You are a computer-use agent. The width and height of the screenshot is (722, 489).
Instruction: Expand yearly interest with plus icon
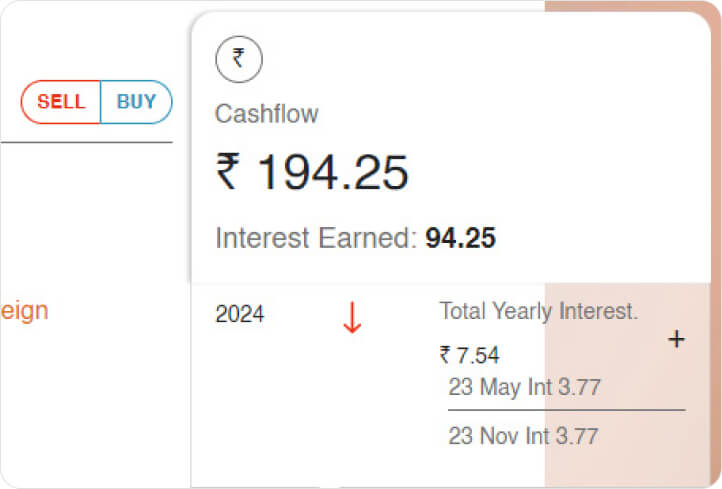676,340
